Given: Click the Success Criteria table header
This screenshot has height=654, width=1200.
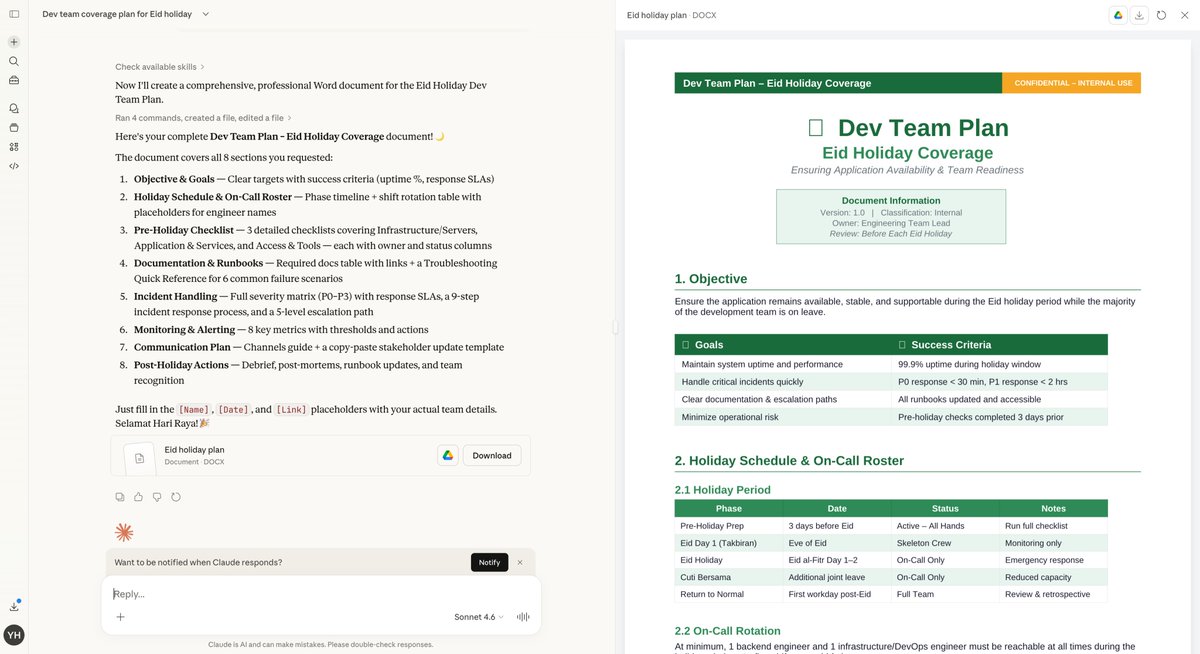Looking at the screenshot, I should click(999, 344).
